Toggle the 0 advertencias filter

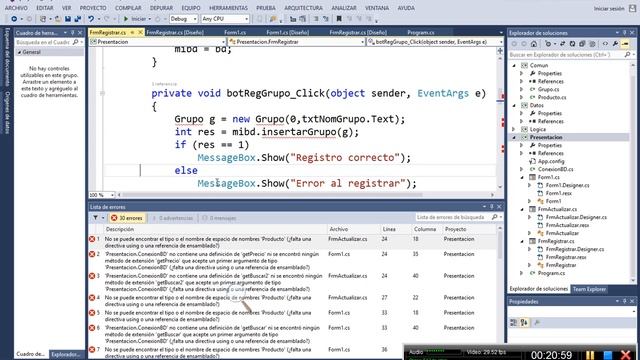(x=173, y=218)
